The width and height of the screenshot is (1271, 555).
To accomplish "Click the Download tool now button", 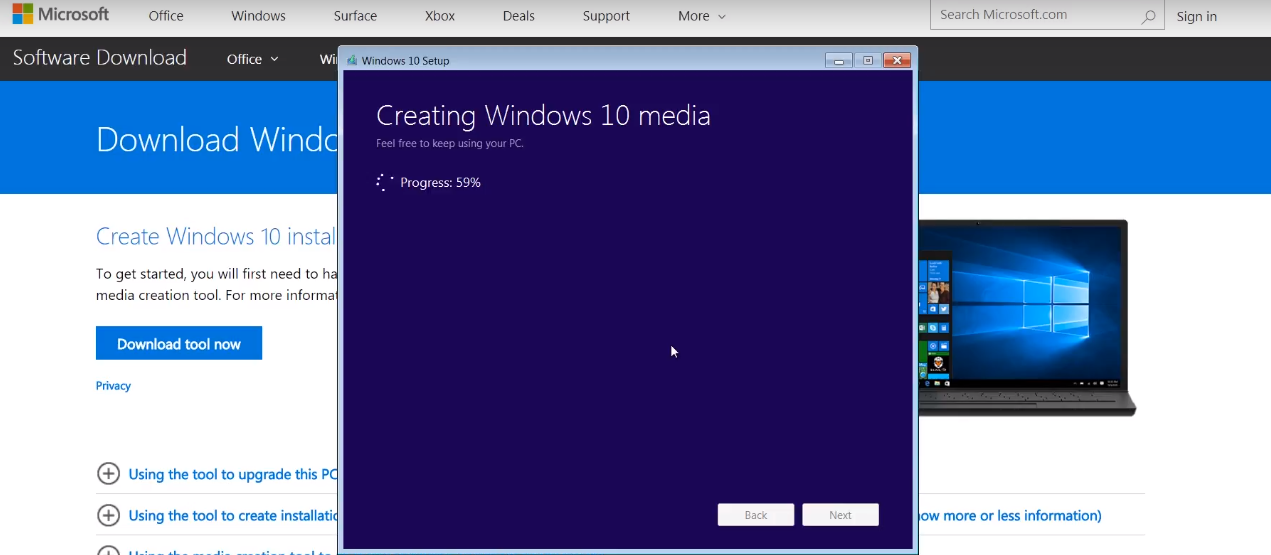I will coord(179,343).
